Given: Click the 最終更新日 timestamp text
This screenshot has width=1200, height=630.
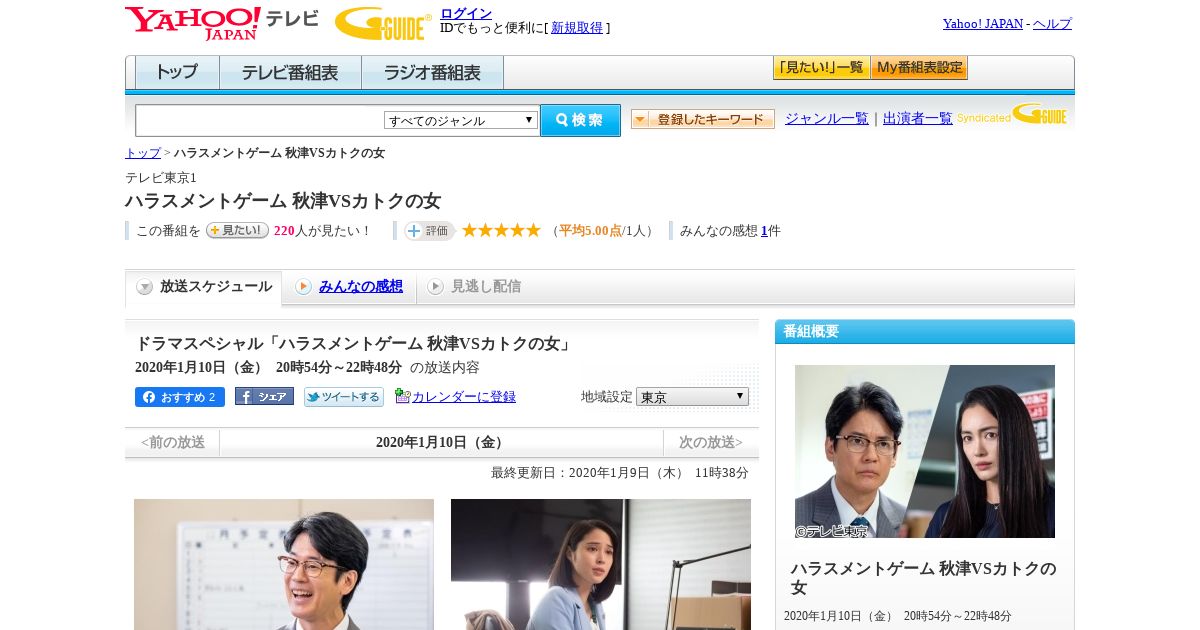Looking at the screenshot, I should point(619,473).
